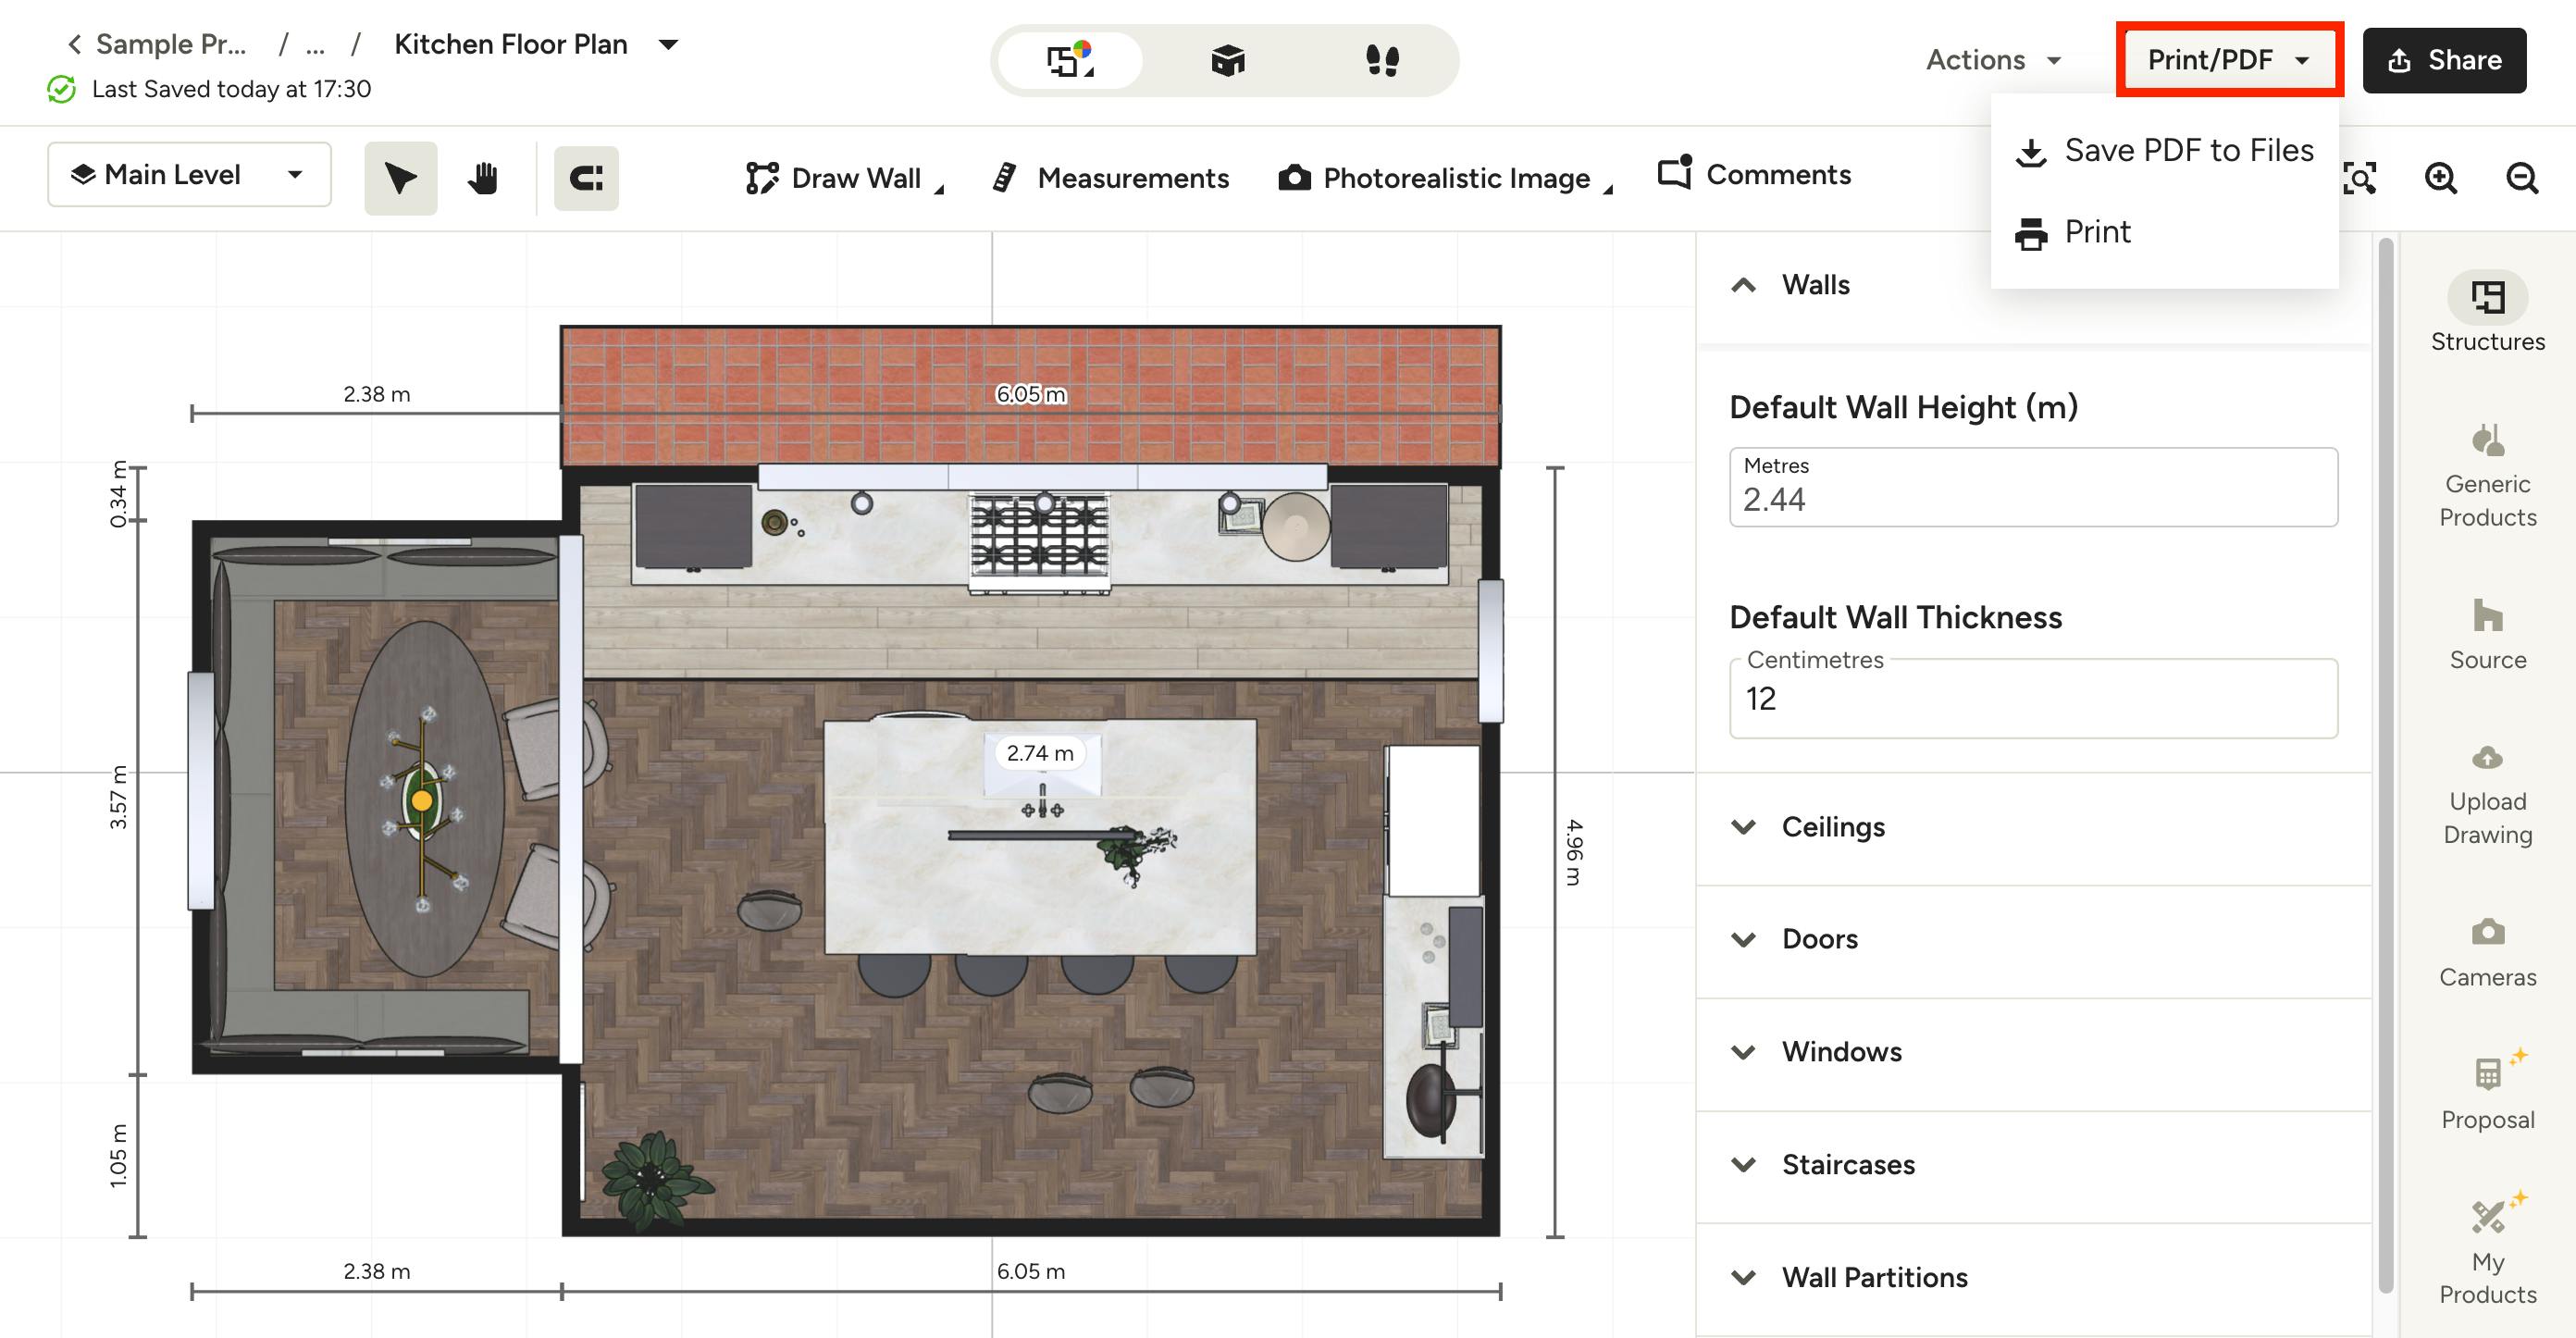This screenshot has height=1338, width=2576.
Task: Click the 6.05 m label on tiles
Action: (x=1030, y=394)
